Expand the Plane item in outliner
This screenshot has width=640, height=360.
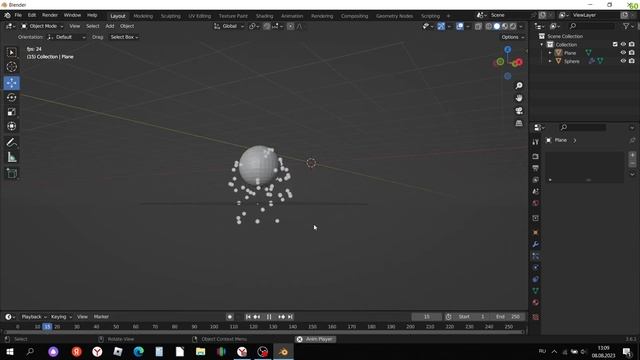click(550, 53)
